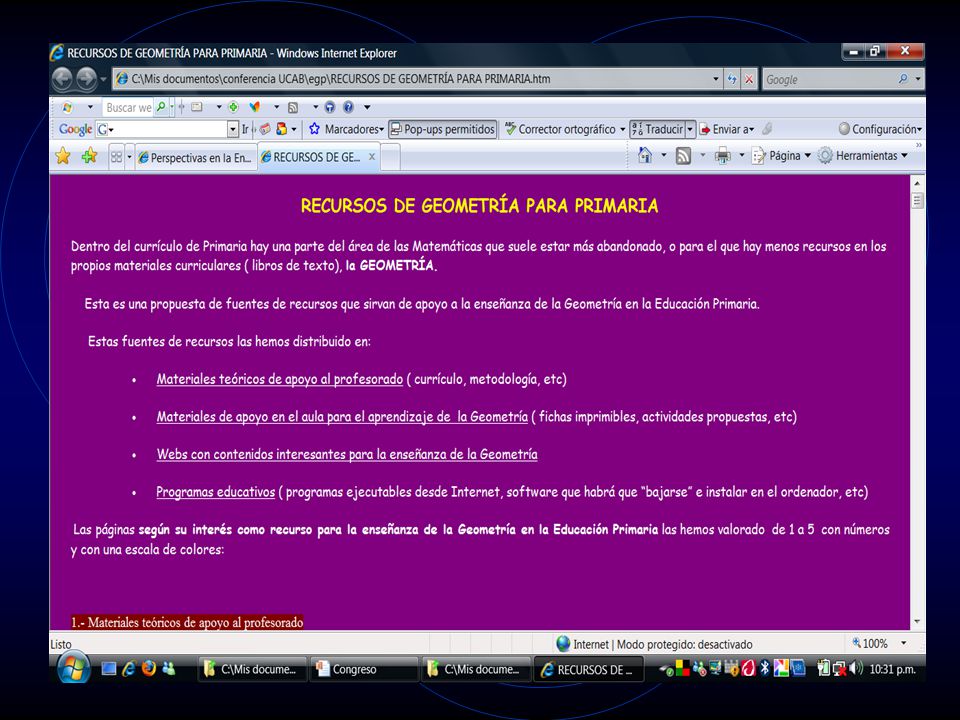Open the Enviar a menu
The height and width of the screenshot is (720, 960).
point(727,129)
